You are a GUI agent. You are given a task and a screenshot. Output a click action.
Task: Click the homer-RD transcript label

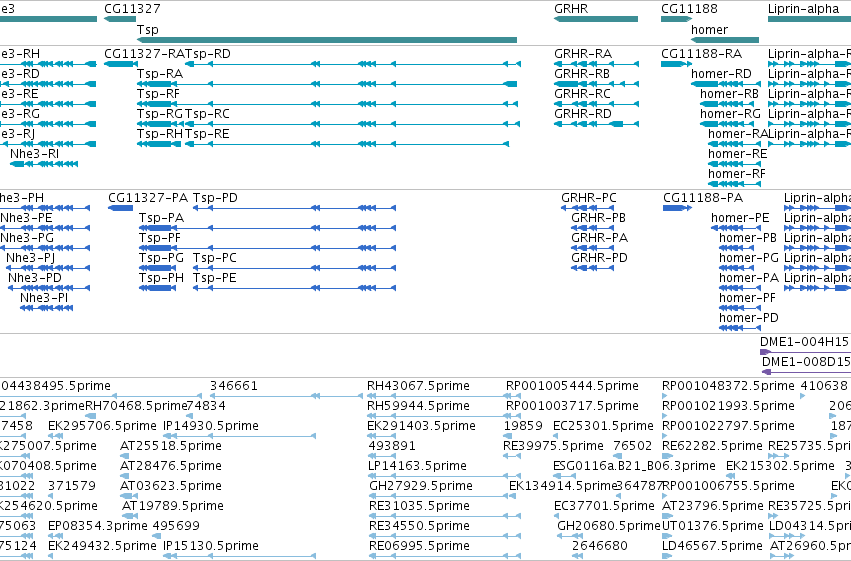point(721,74)
